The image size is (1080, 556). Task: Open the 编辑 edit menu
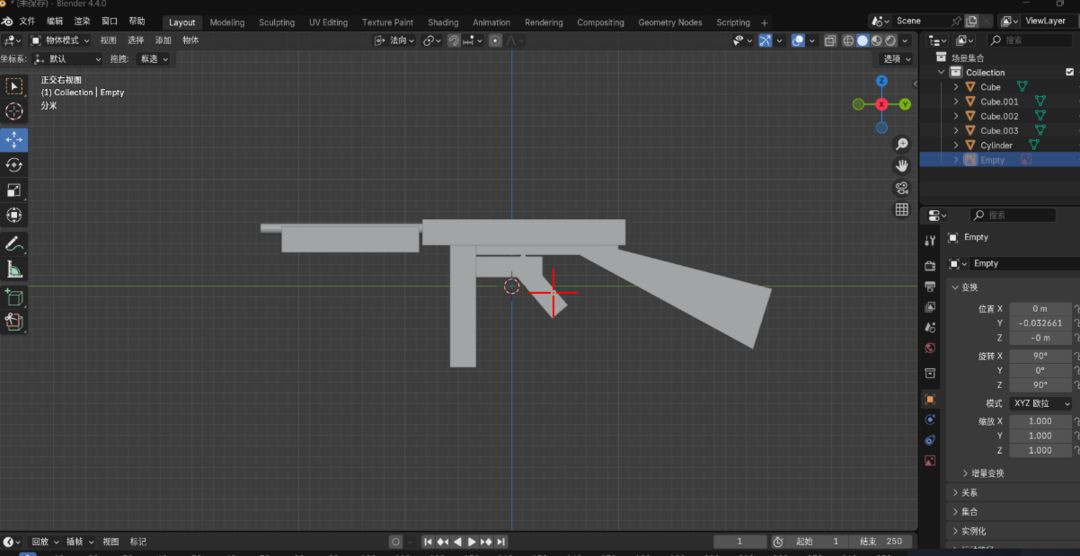pyautogui.click(x=54, y=21)
